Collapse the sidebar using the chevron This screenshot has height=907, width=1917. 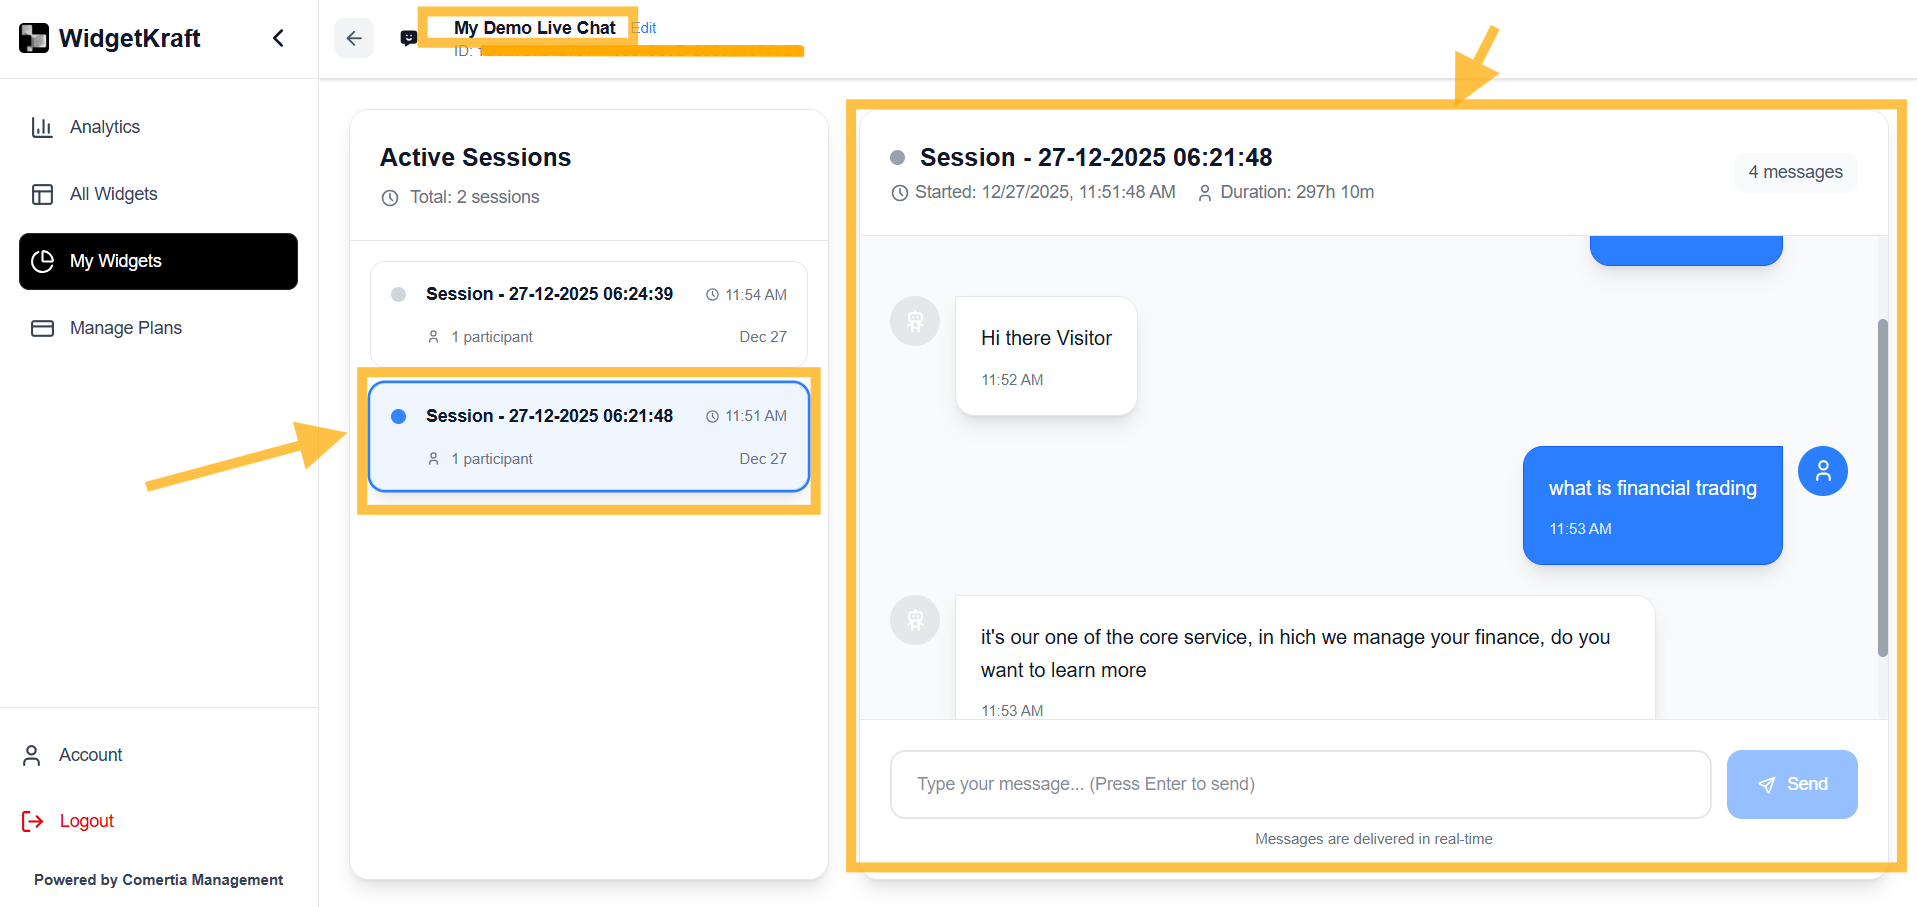coord(278,37)
